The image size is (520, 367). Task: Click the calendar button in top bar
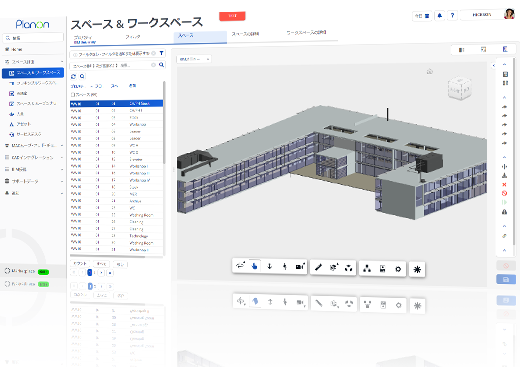pyautogui.click(x=422, y=16)
